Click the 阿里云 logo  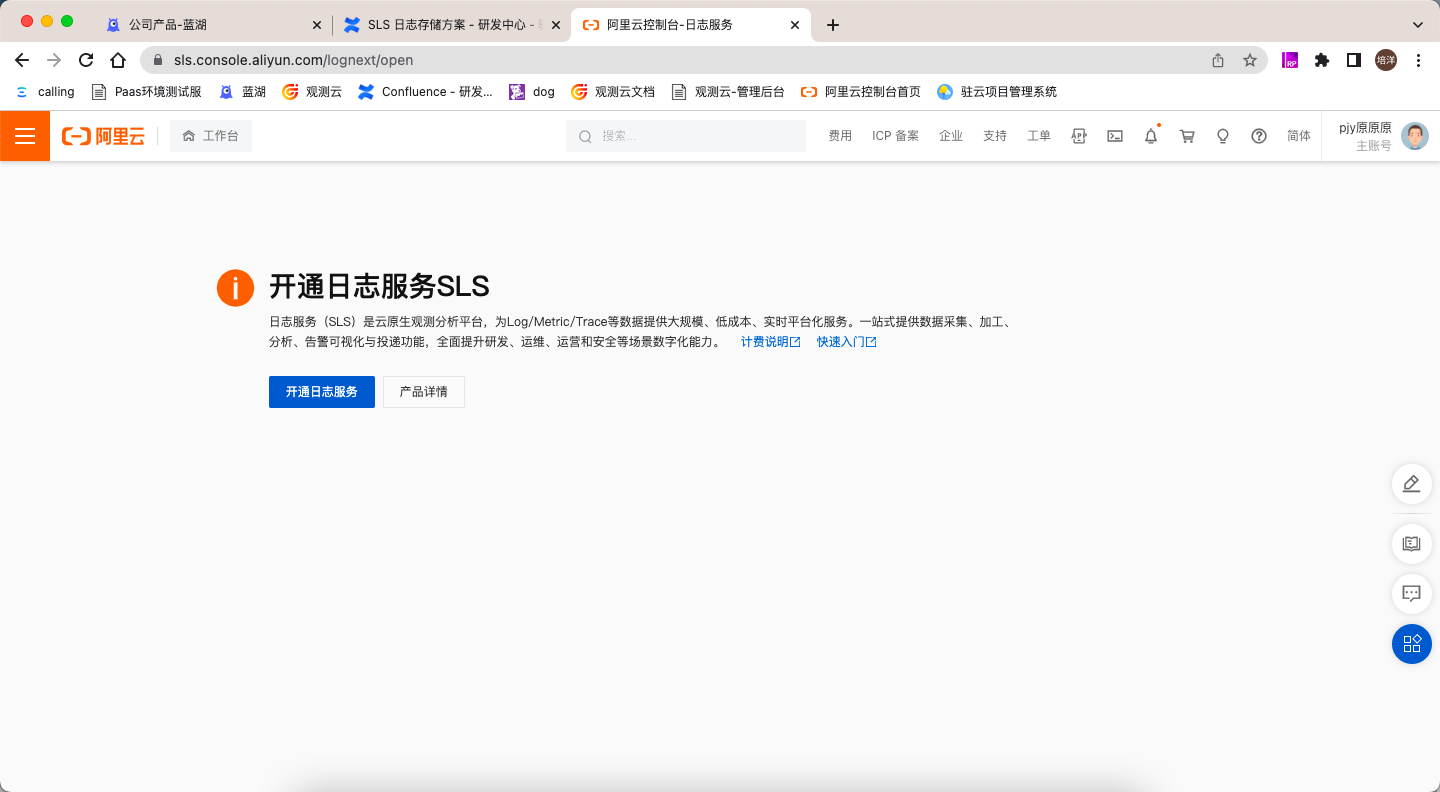click(x=103, y=136)
